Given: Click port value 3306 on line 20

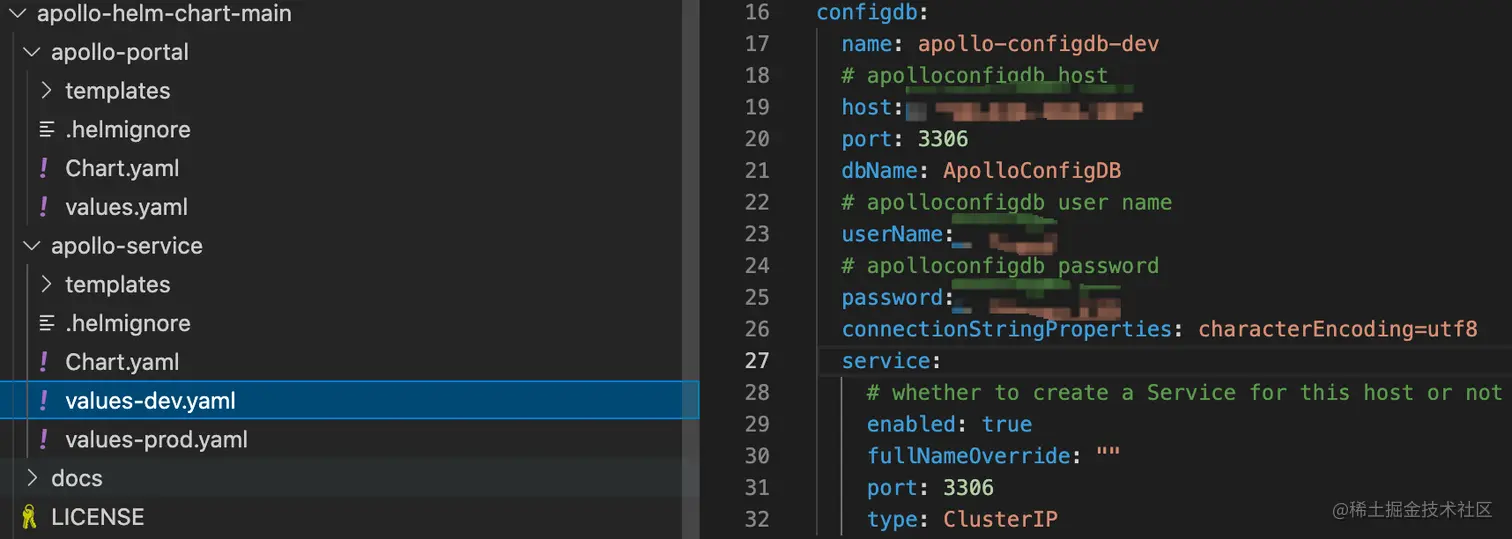Looking at the screenshot, I should (x=943, y=139).
